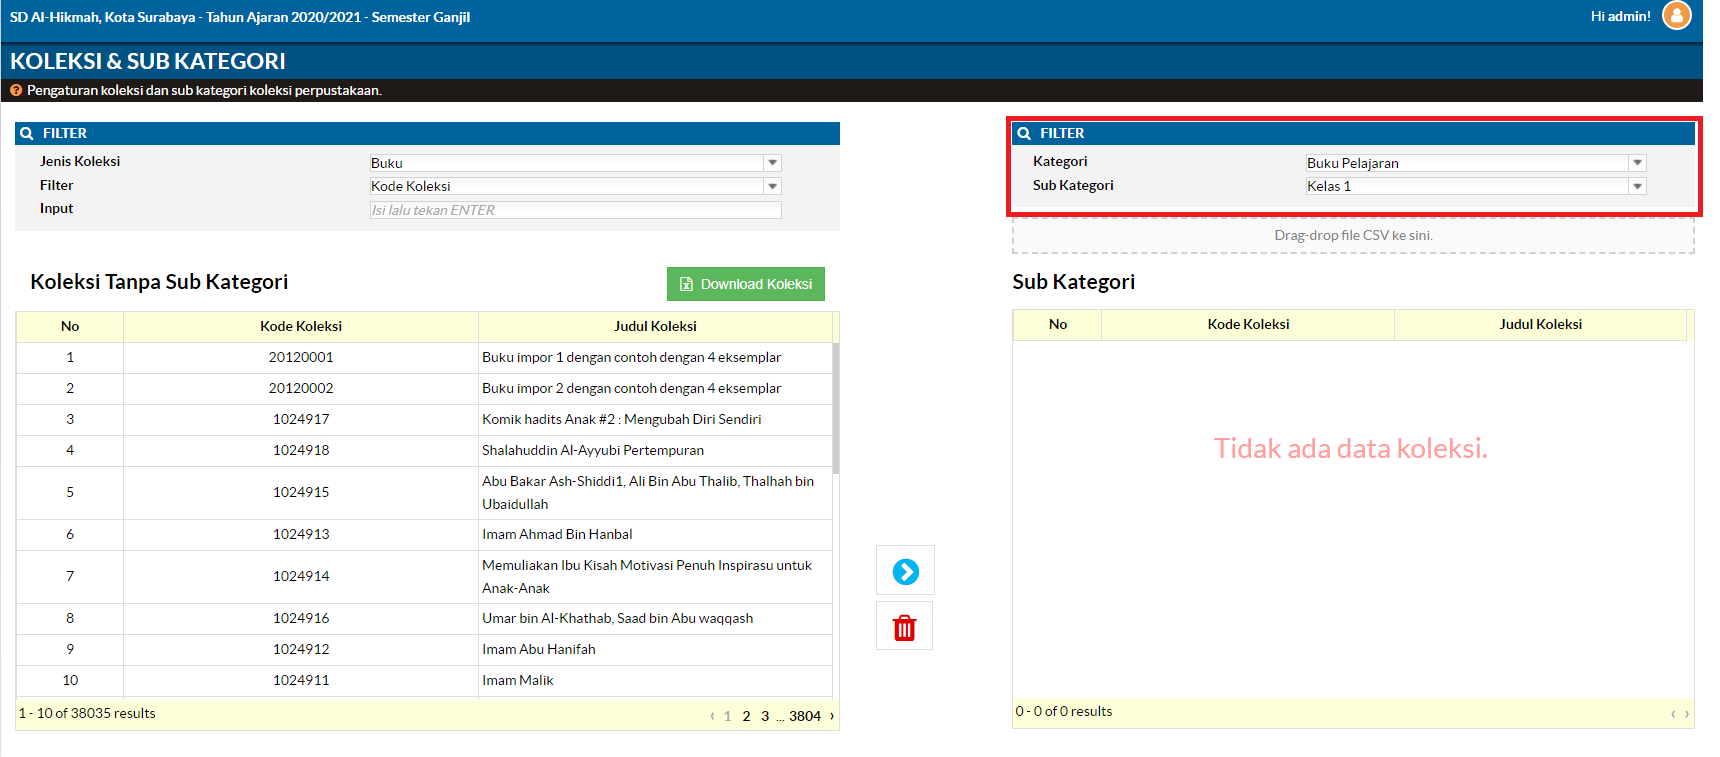1720x757 pixels.
Task: Jump to last page 3804
Action: [805, 716]
